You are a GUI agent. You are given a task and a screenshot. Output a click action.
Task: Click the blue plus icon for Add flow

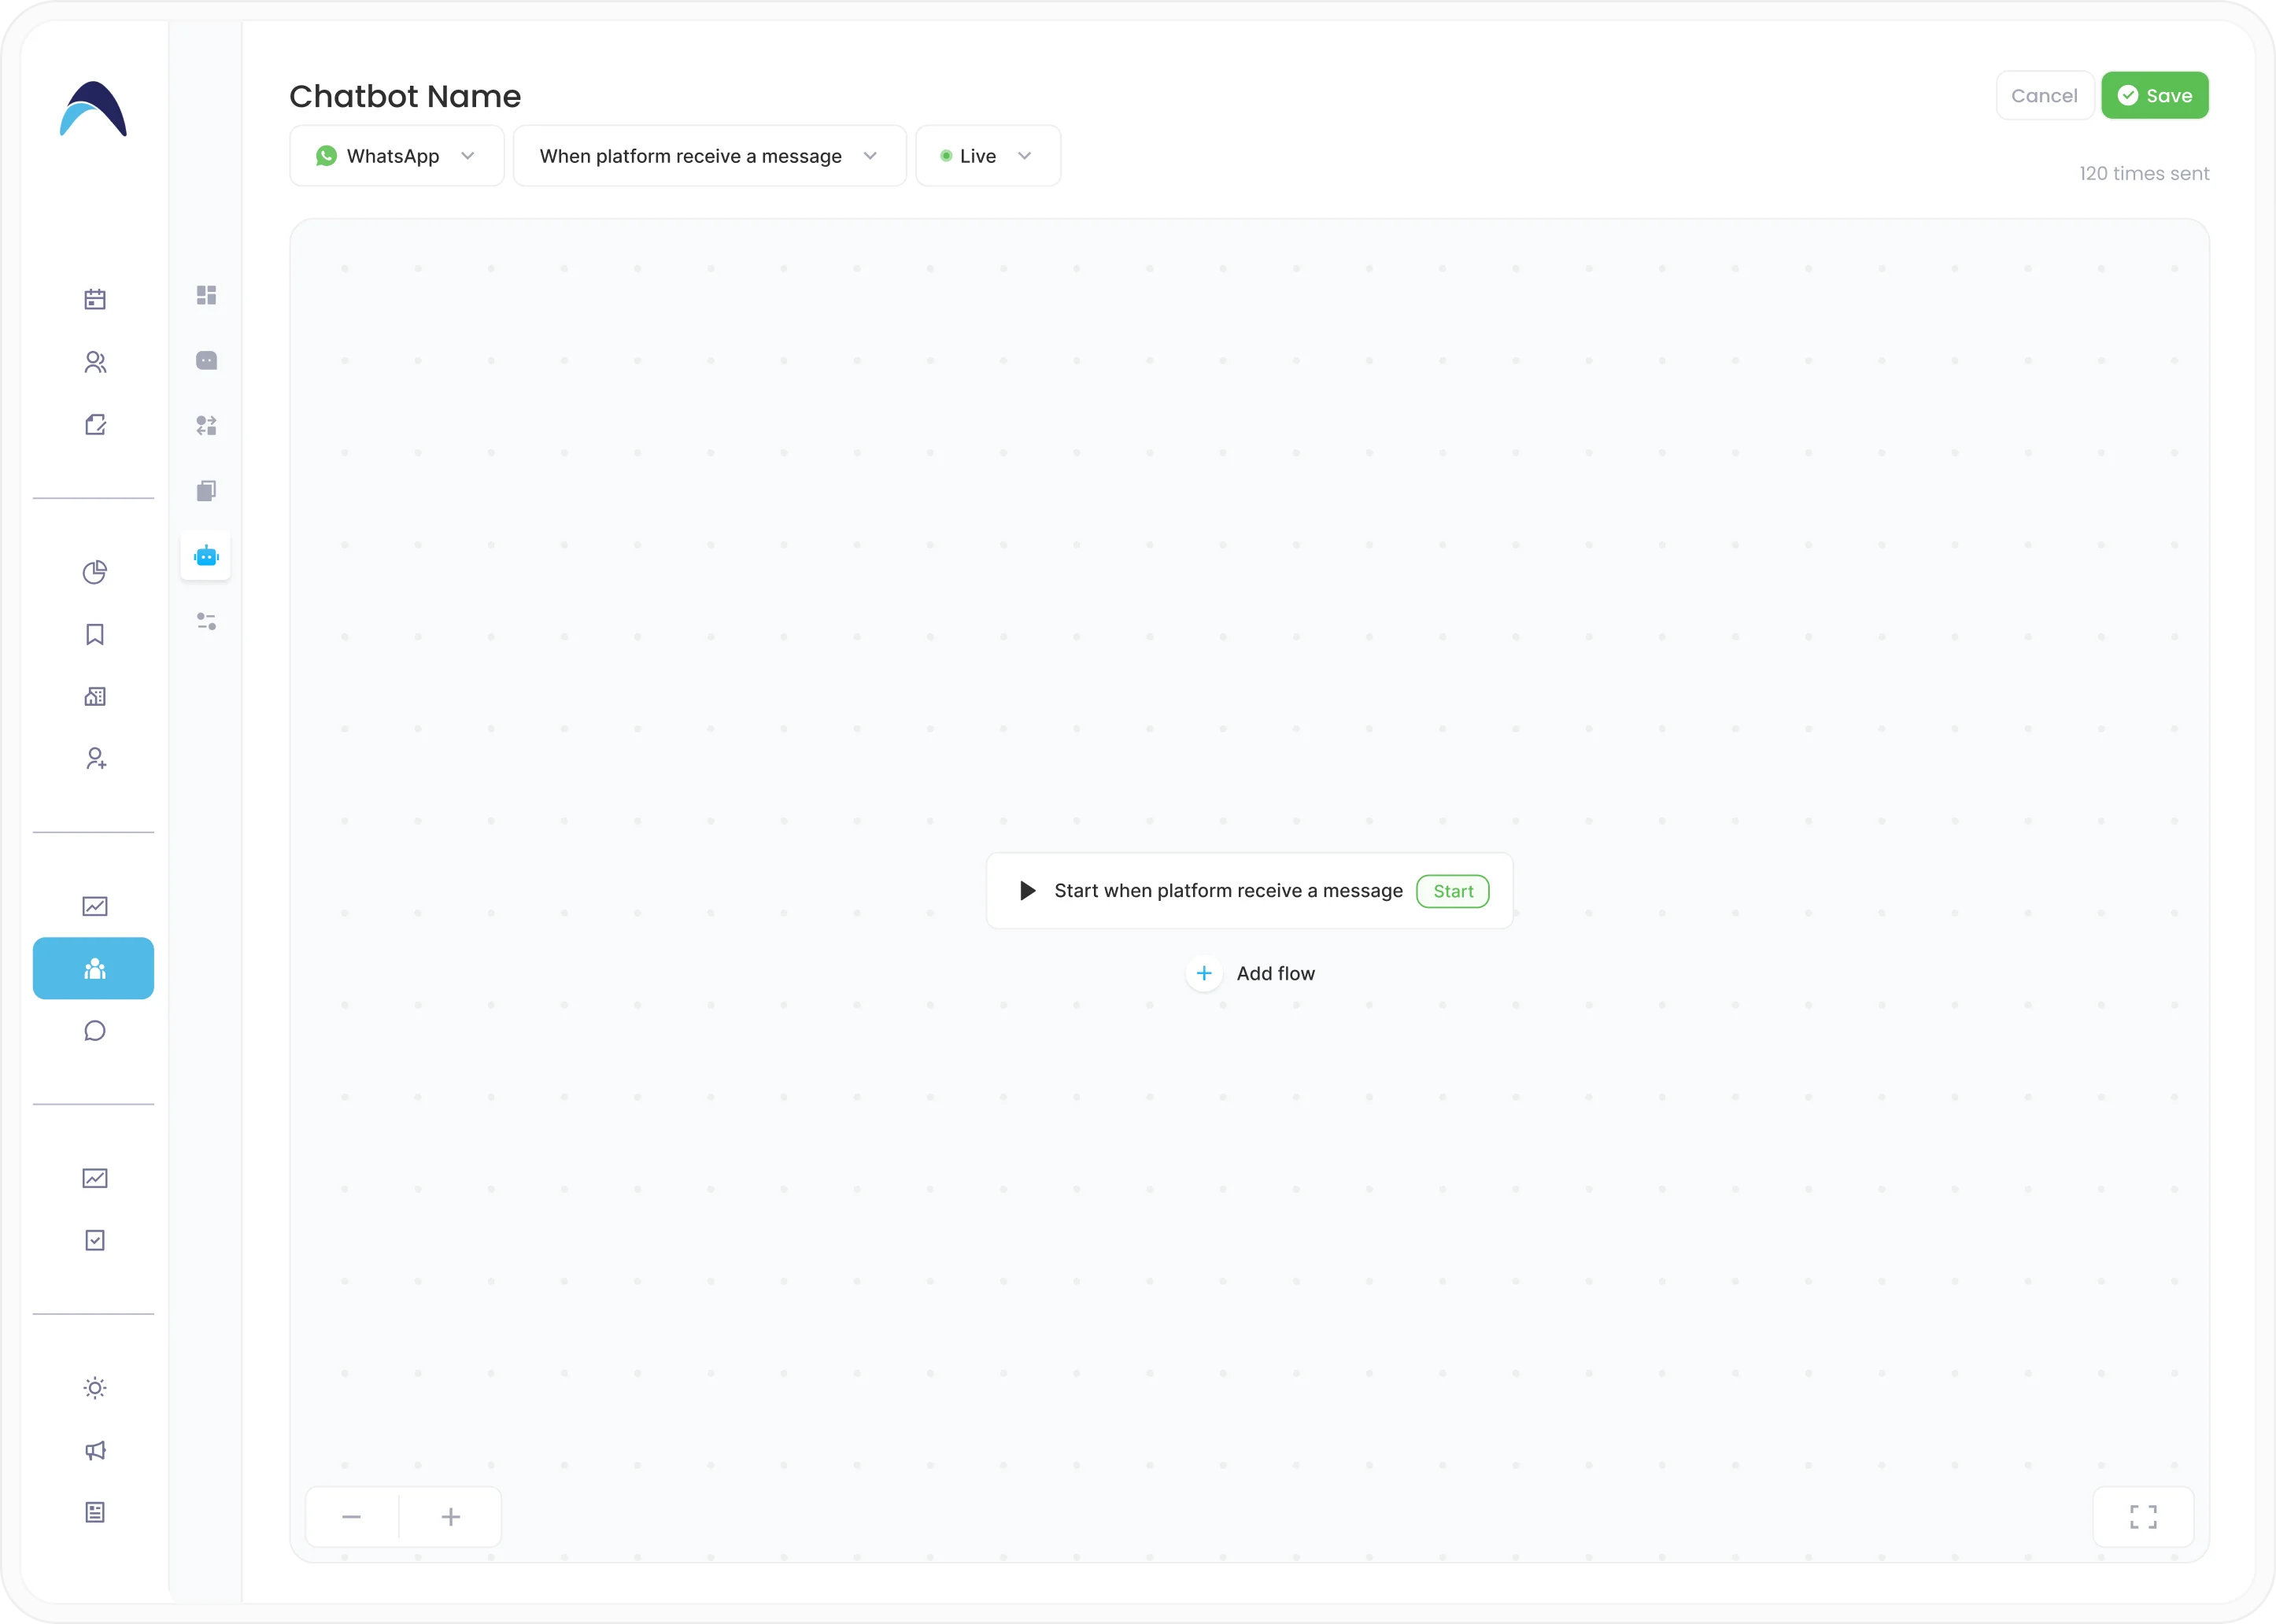pos(1204,974)
